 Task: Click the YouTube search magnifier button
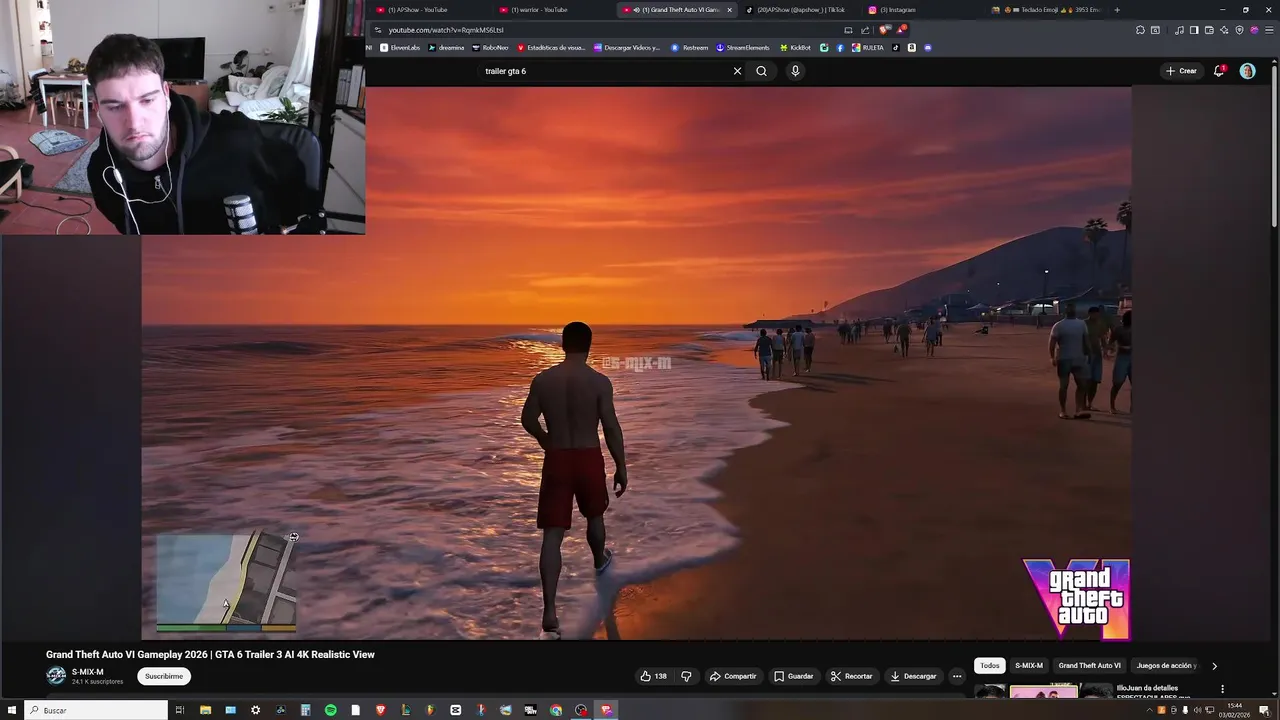tap(761, 71)
